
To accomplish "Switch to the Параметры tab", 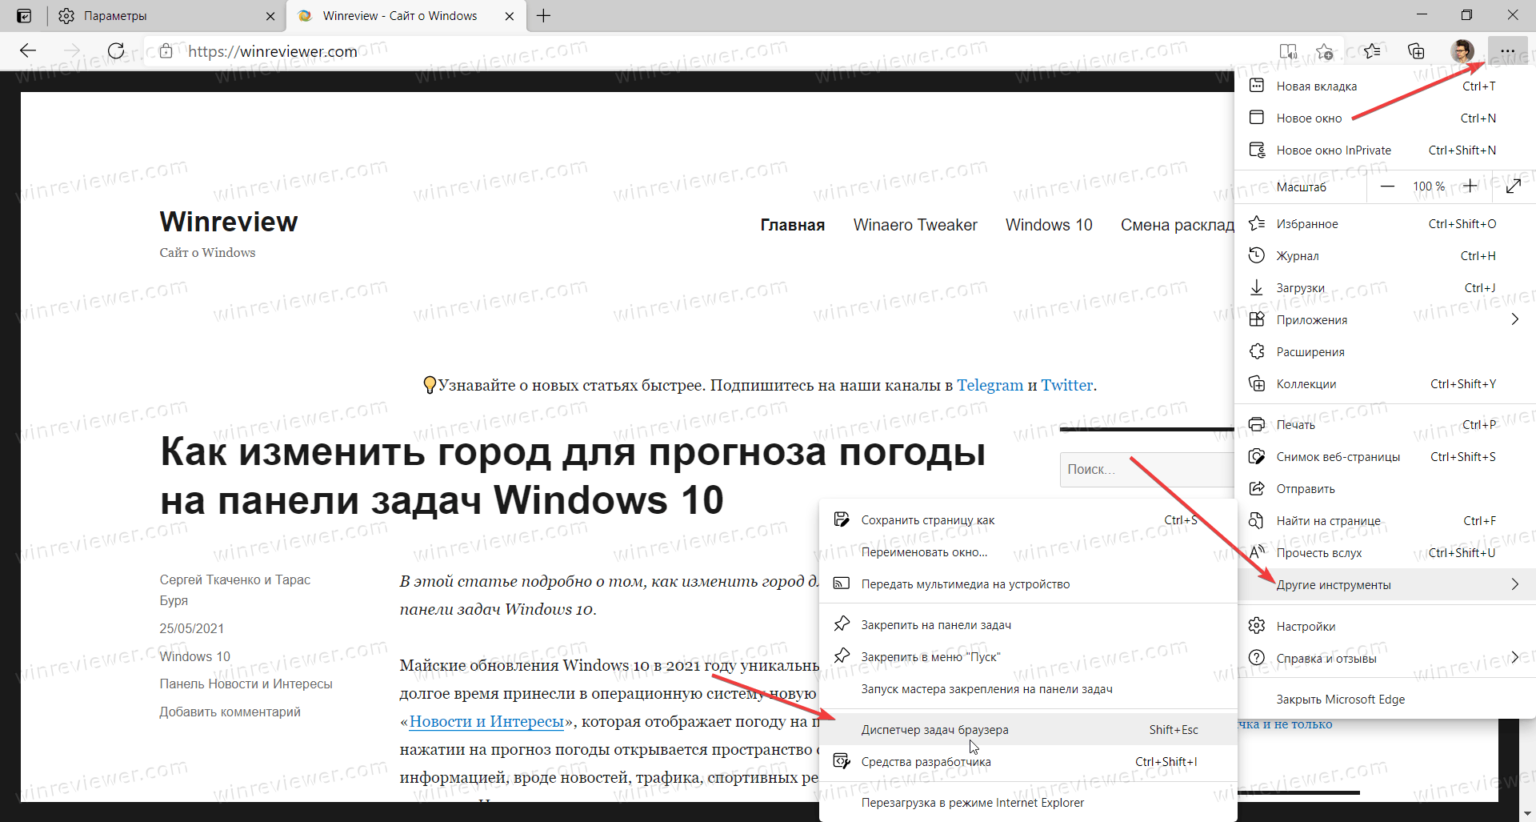I will [x=165, y=16].
